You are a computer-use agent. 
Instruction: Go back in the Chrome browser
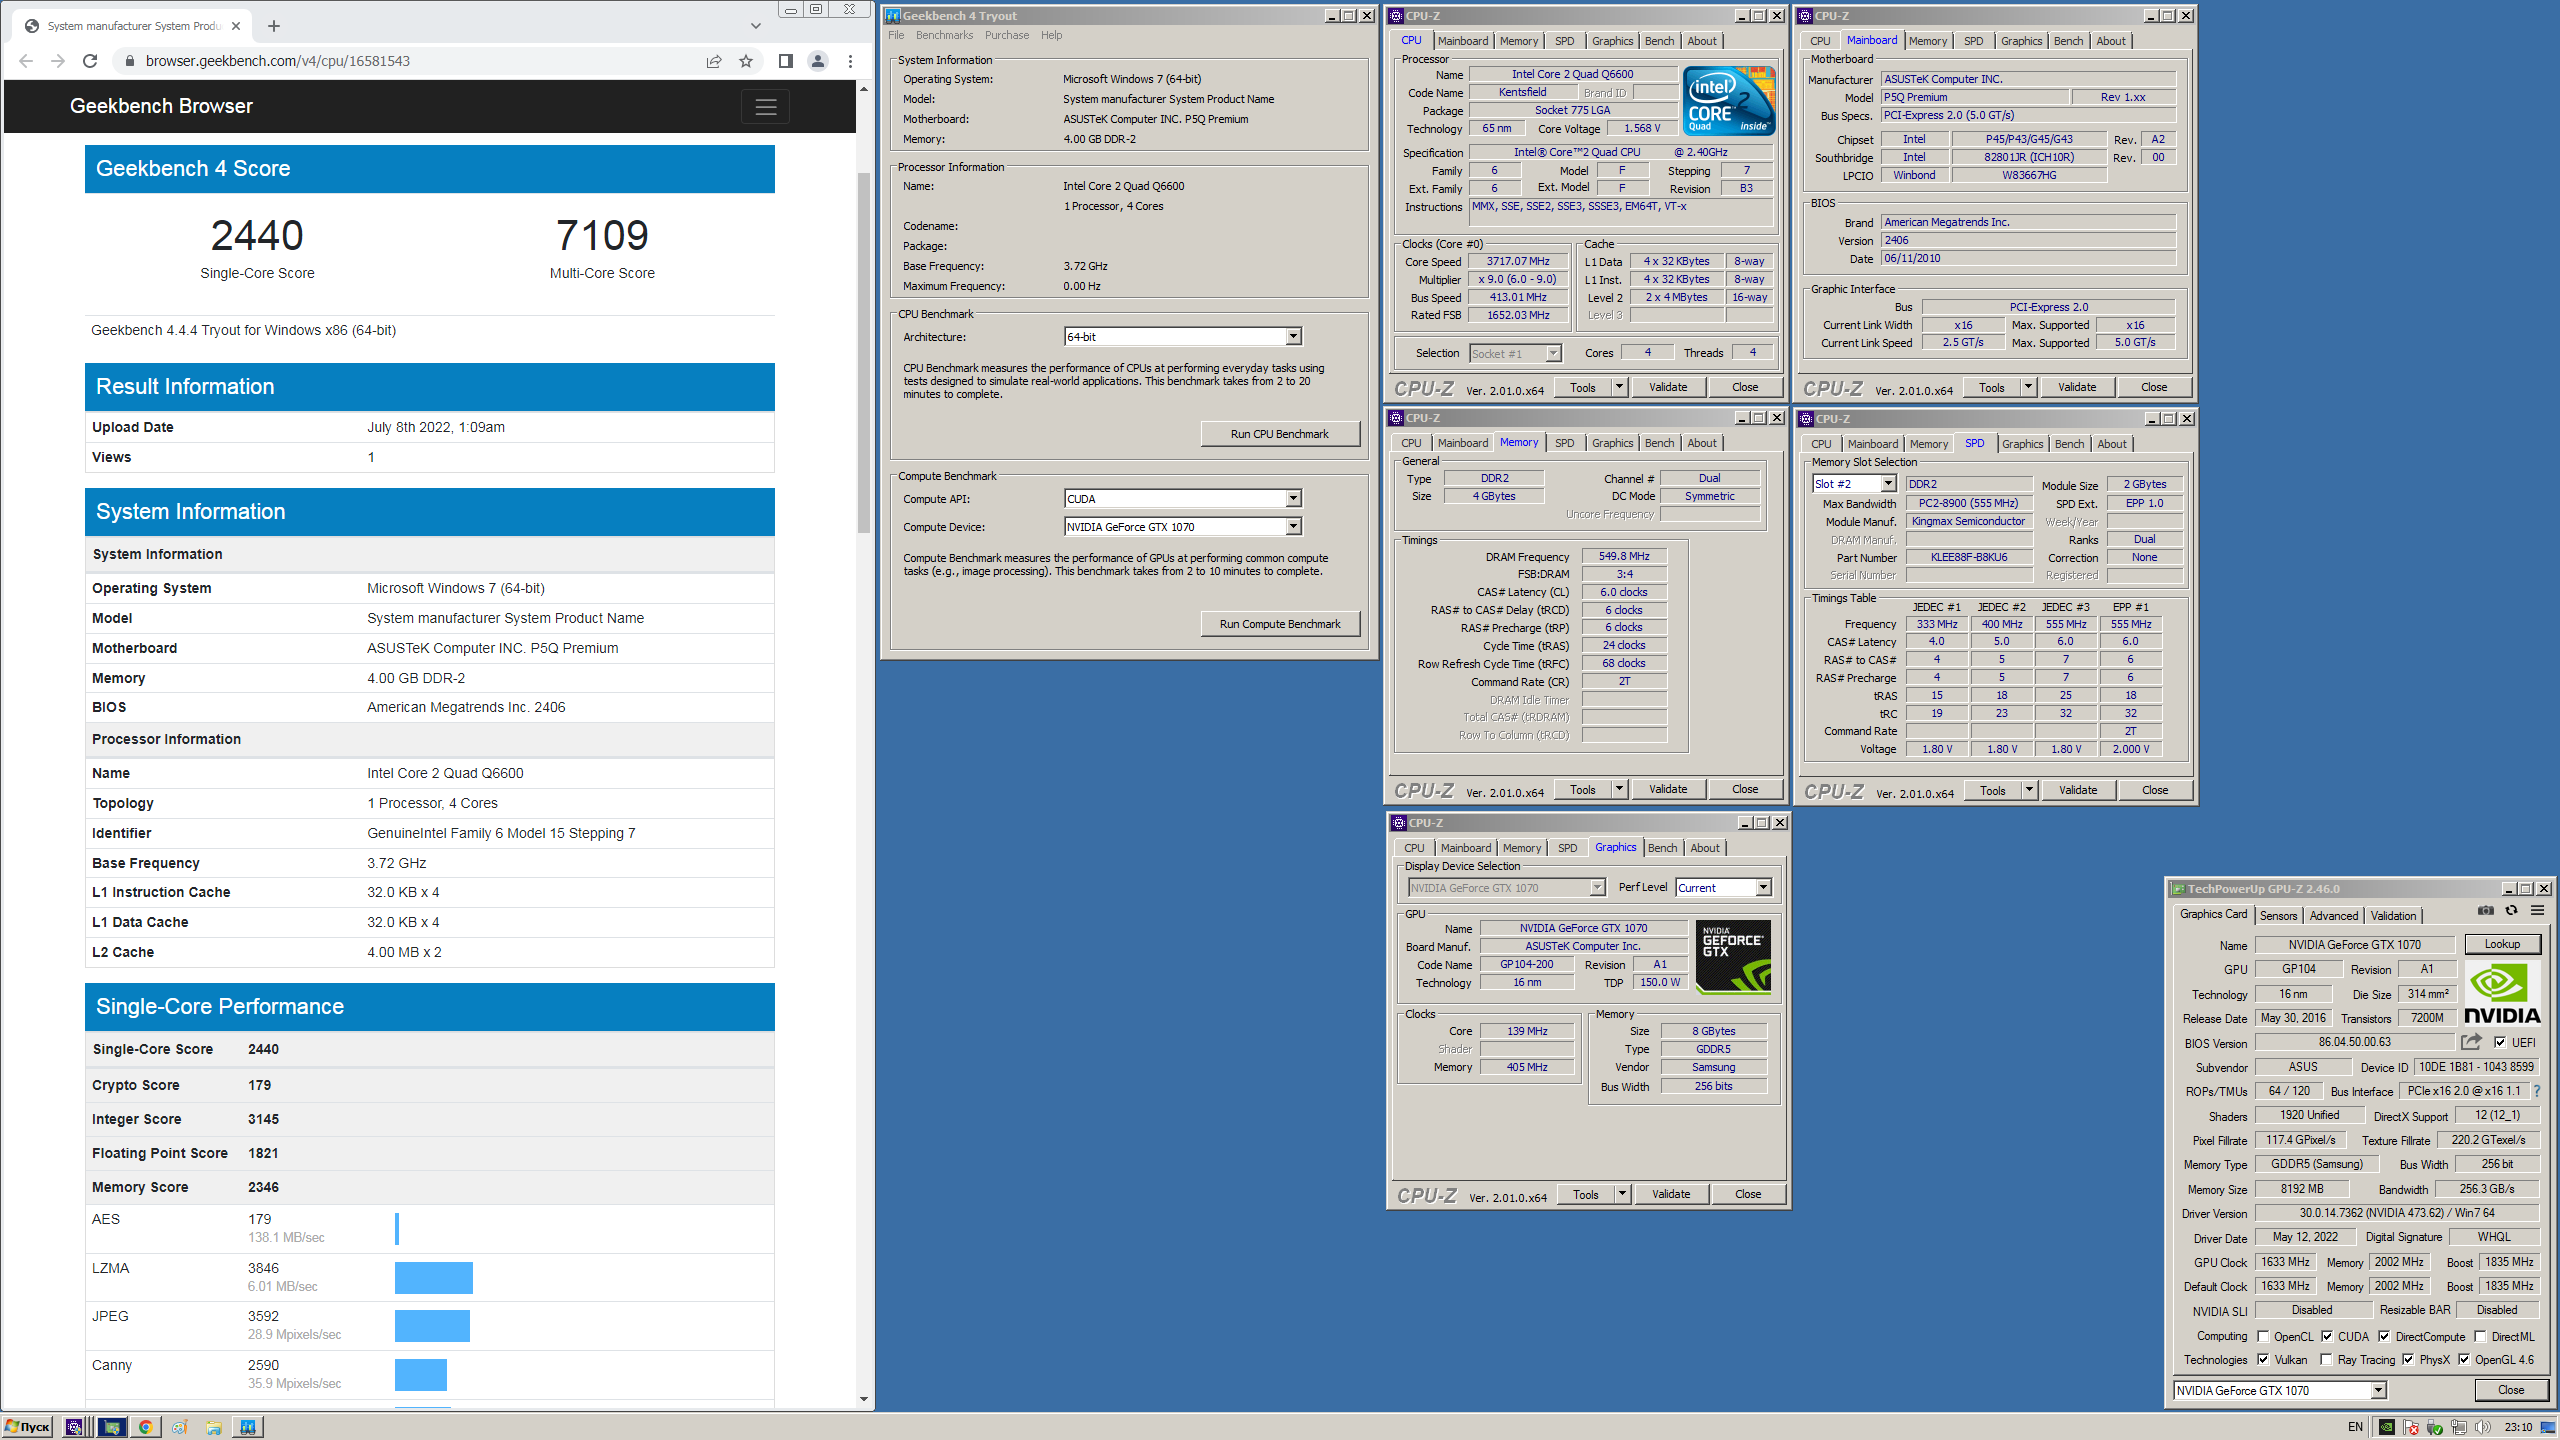[26, 61]
